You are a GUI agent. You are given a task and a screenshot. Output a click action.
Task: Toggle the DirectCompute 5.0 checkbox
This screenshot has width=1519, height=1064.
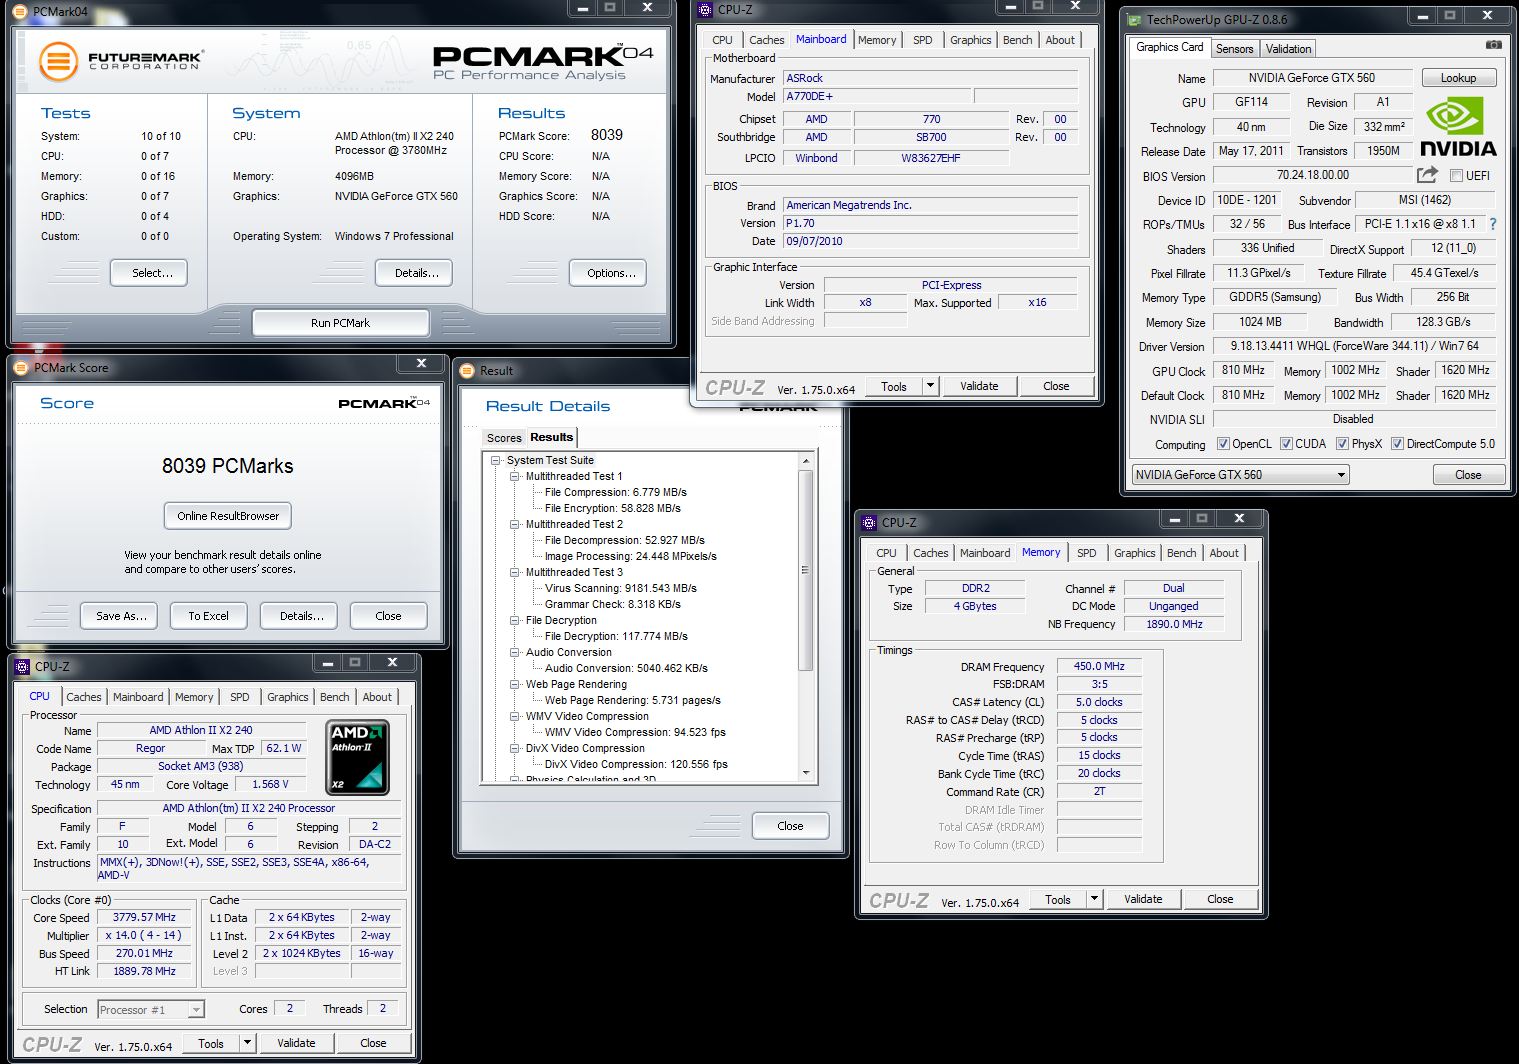point(1397,444)
